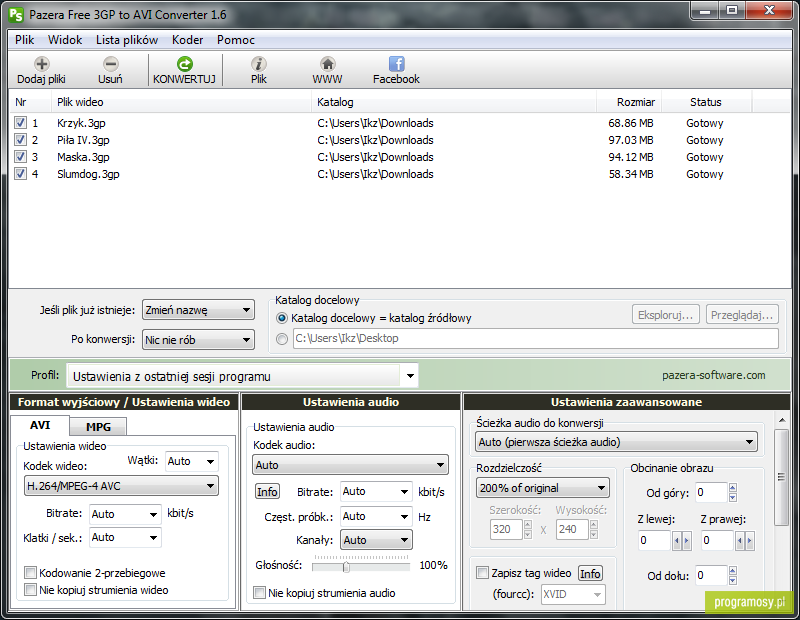Open the Pomoc menu
The image size is (800, 620).
[236, 40]
